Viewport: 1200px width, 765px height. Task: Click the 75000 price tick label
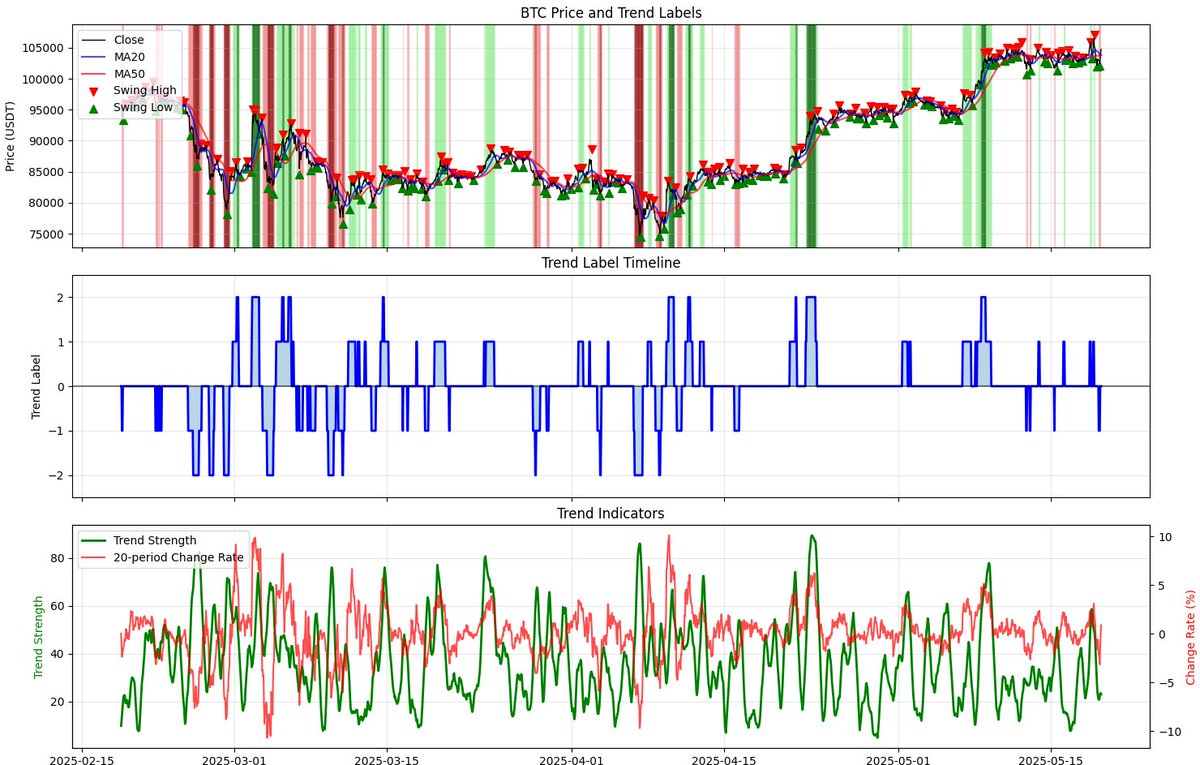pyautogui.click(x=47, y=234)
